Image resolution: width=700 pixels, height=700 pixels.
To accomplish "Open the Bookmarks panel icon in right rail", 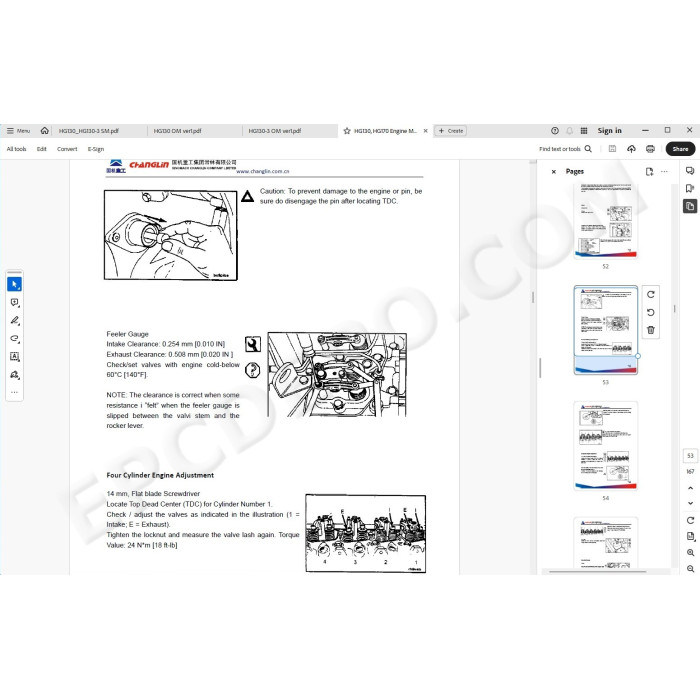I will 690,188.
